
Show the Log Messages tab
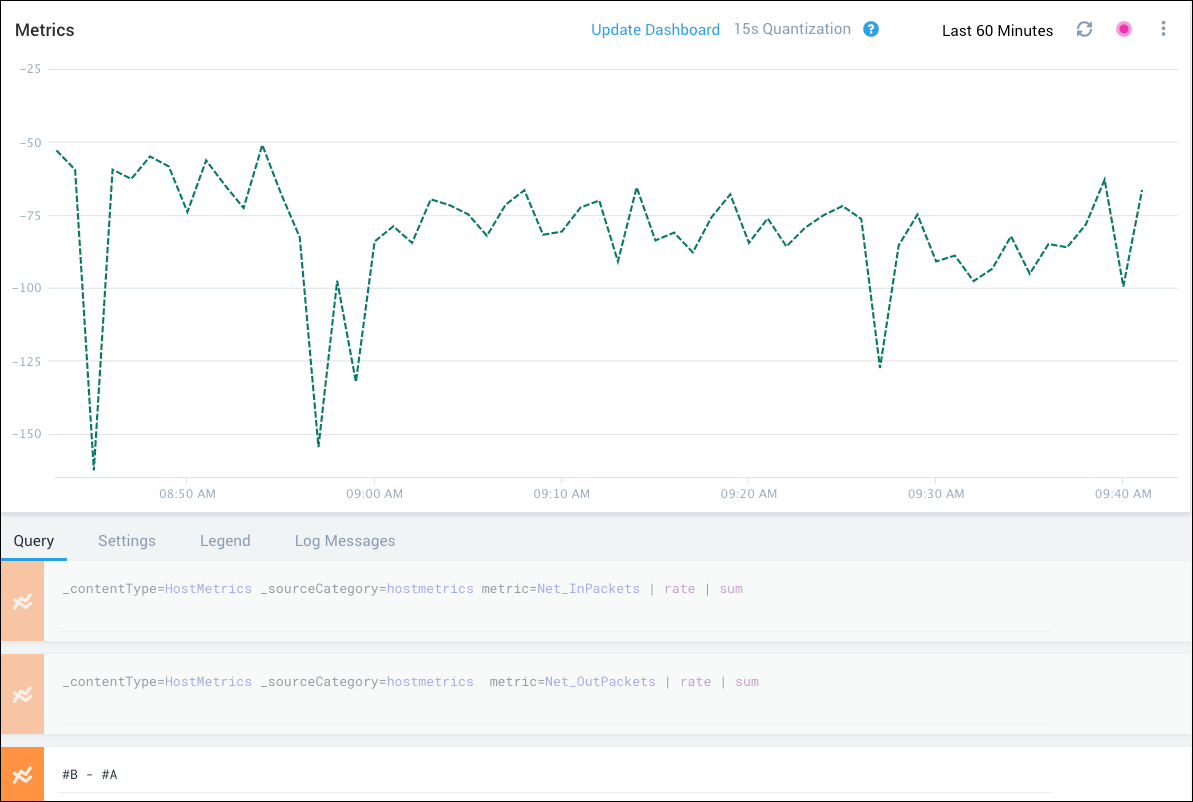pyautogui.click(x=345, y=541)
